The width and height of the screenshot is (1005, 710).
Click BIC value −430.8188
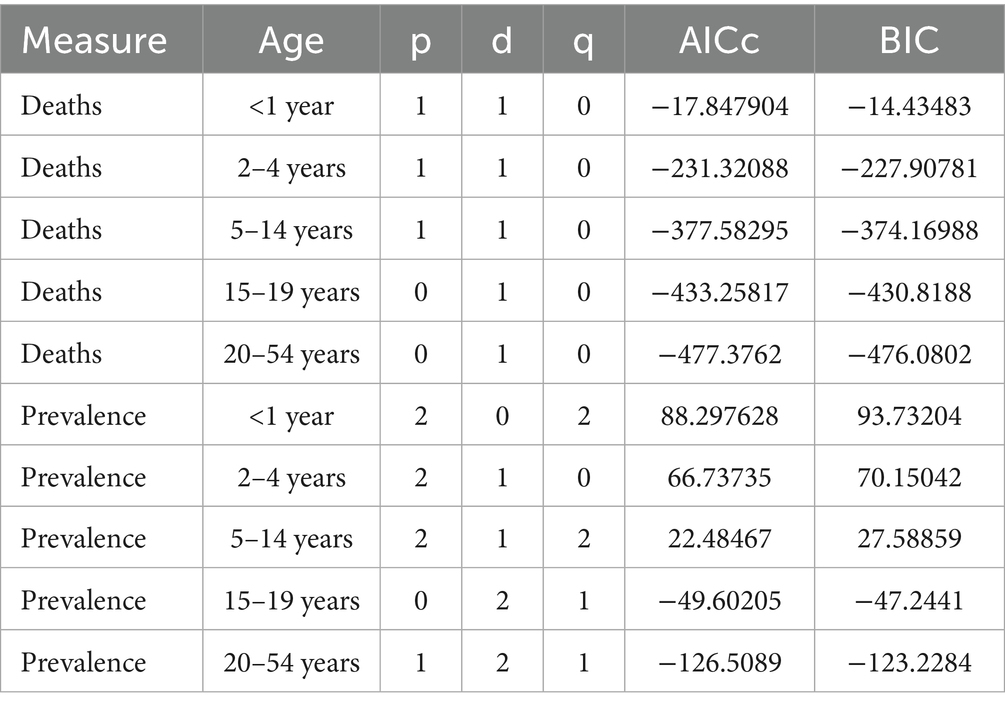click(x=909, y=292)
